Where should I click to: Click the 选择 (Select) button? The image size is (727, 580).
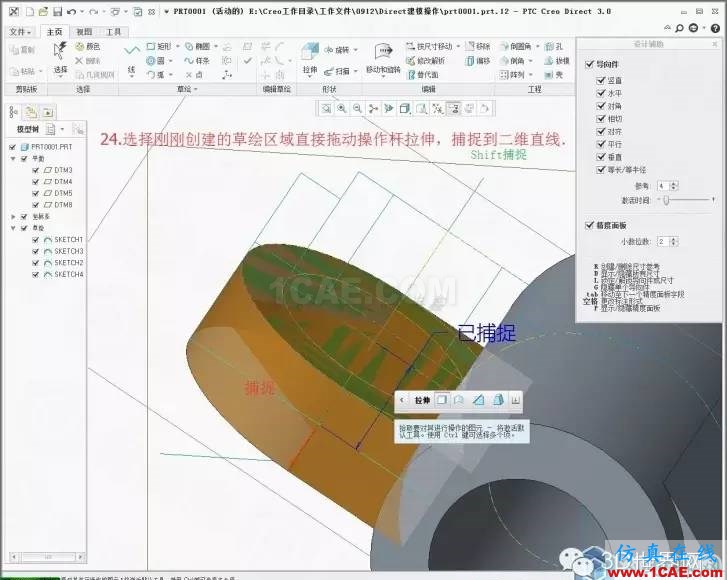[x=60, y=58]
